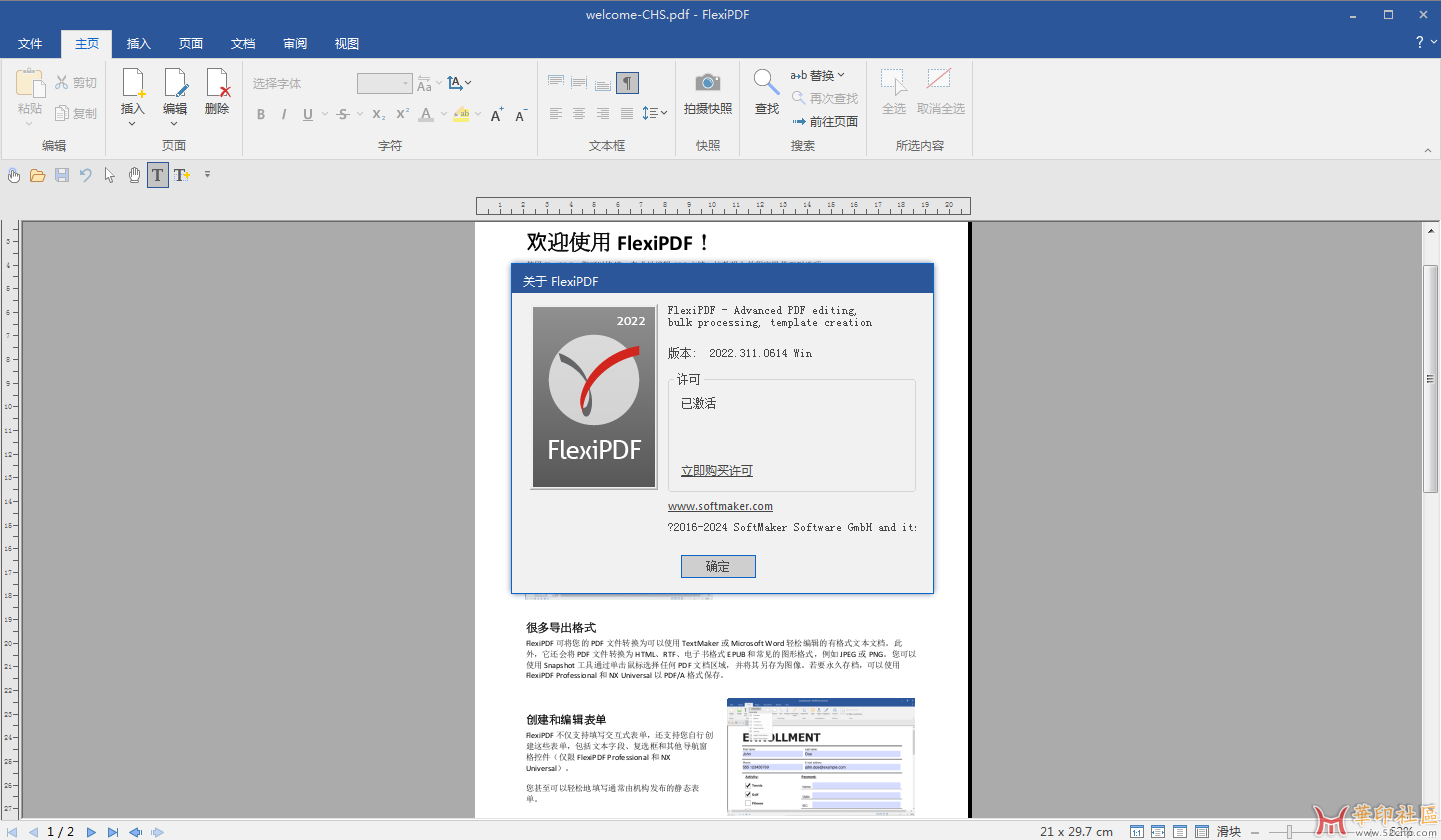
Task: Toggle strikethrough formatting
Action: point(343,115)
